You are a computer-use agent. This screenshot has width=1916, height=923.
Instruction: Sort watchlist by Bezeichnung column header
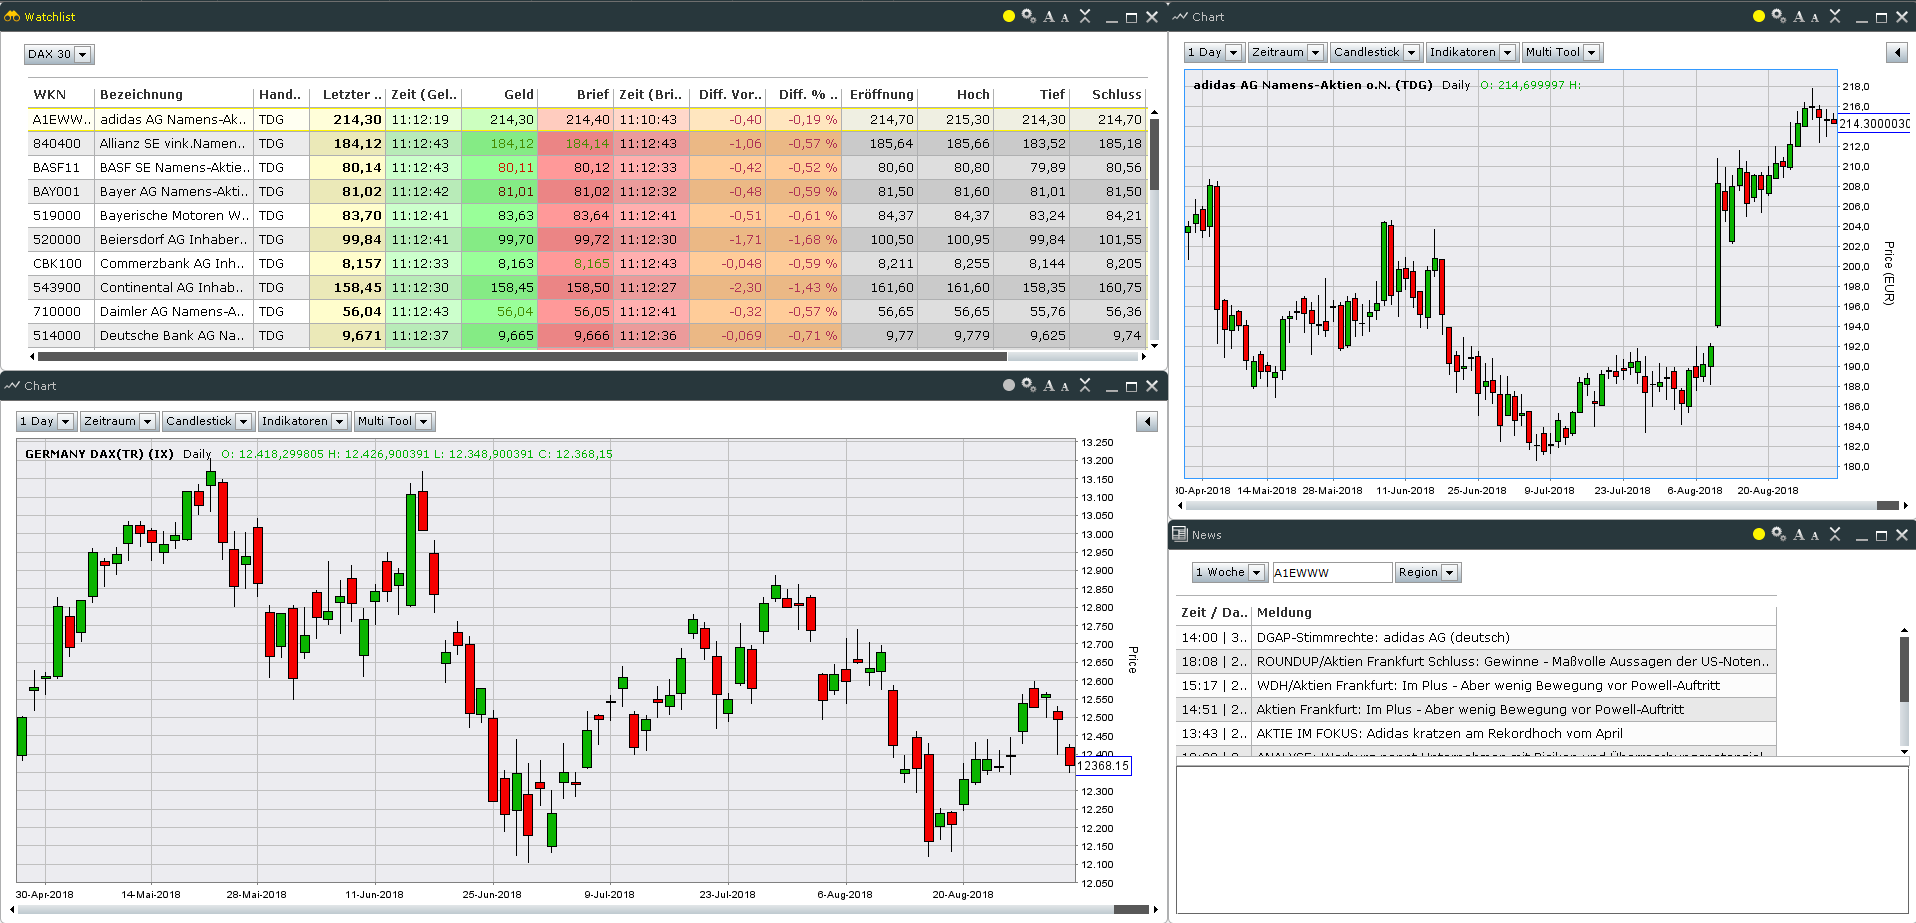pyautogui.click(x=141, y=94)
